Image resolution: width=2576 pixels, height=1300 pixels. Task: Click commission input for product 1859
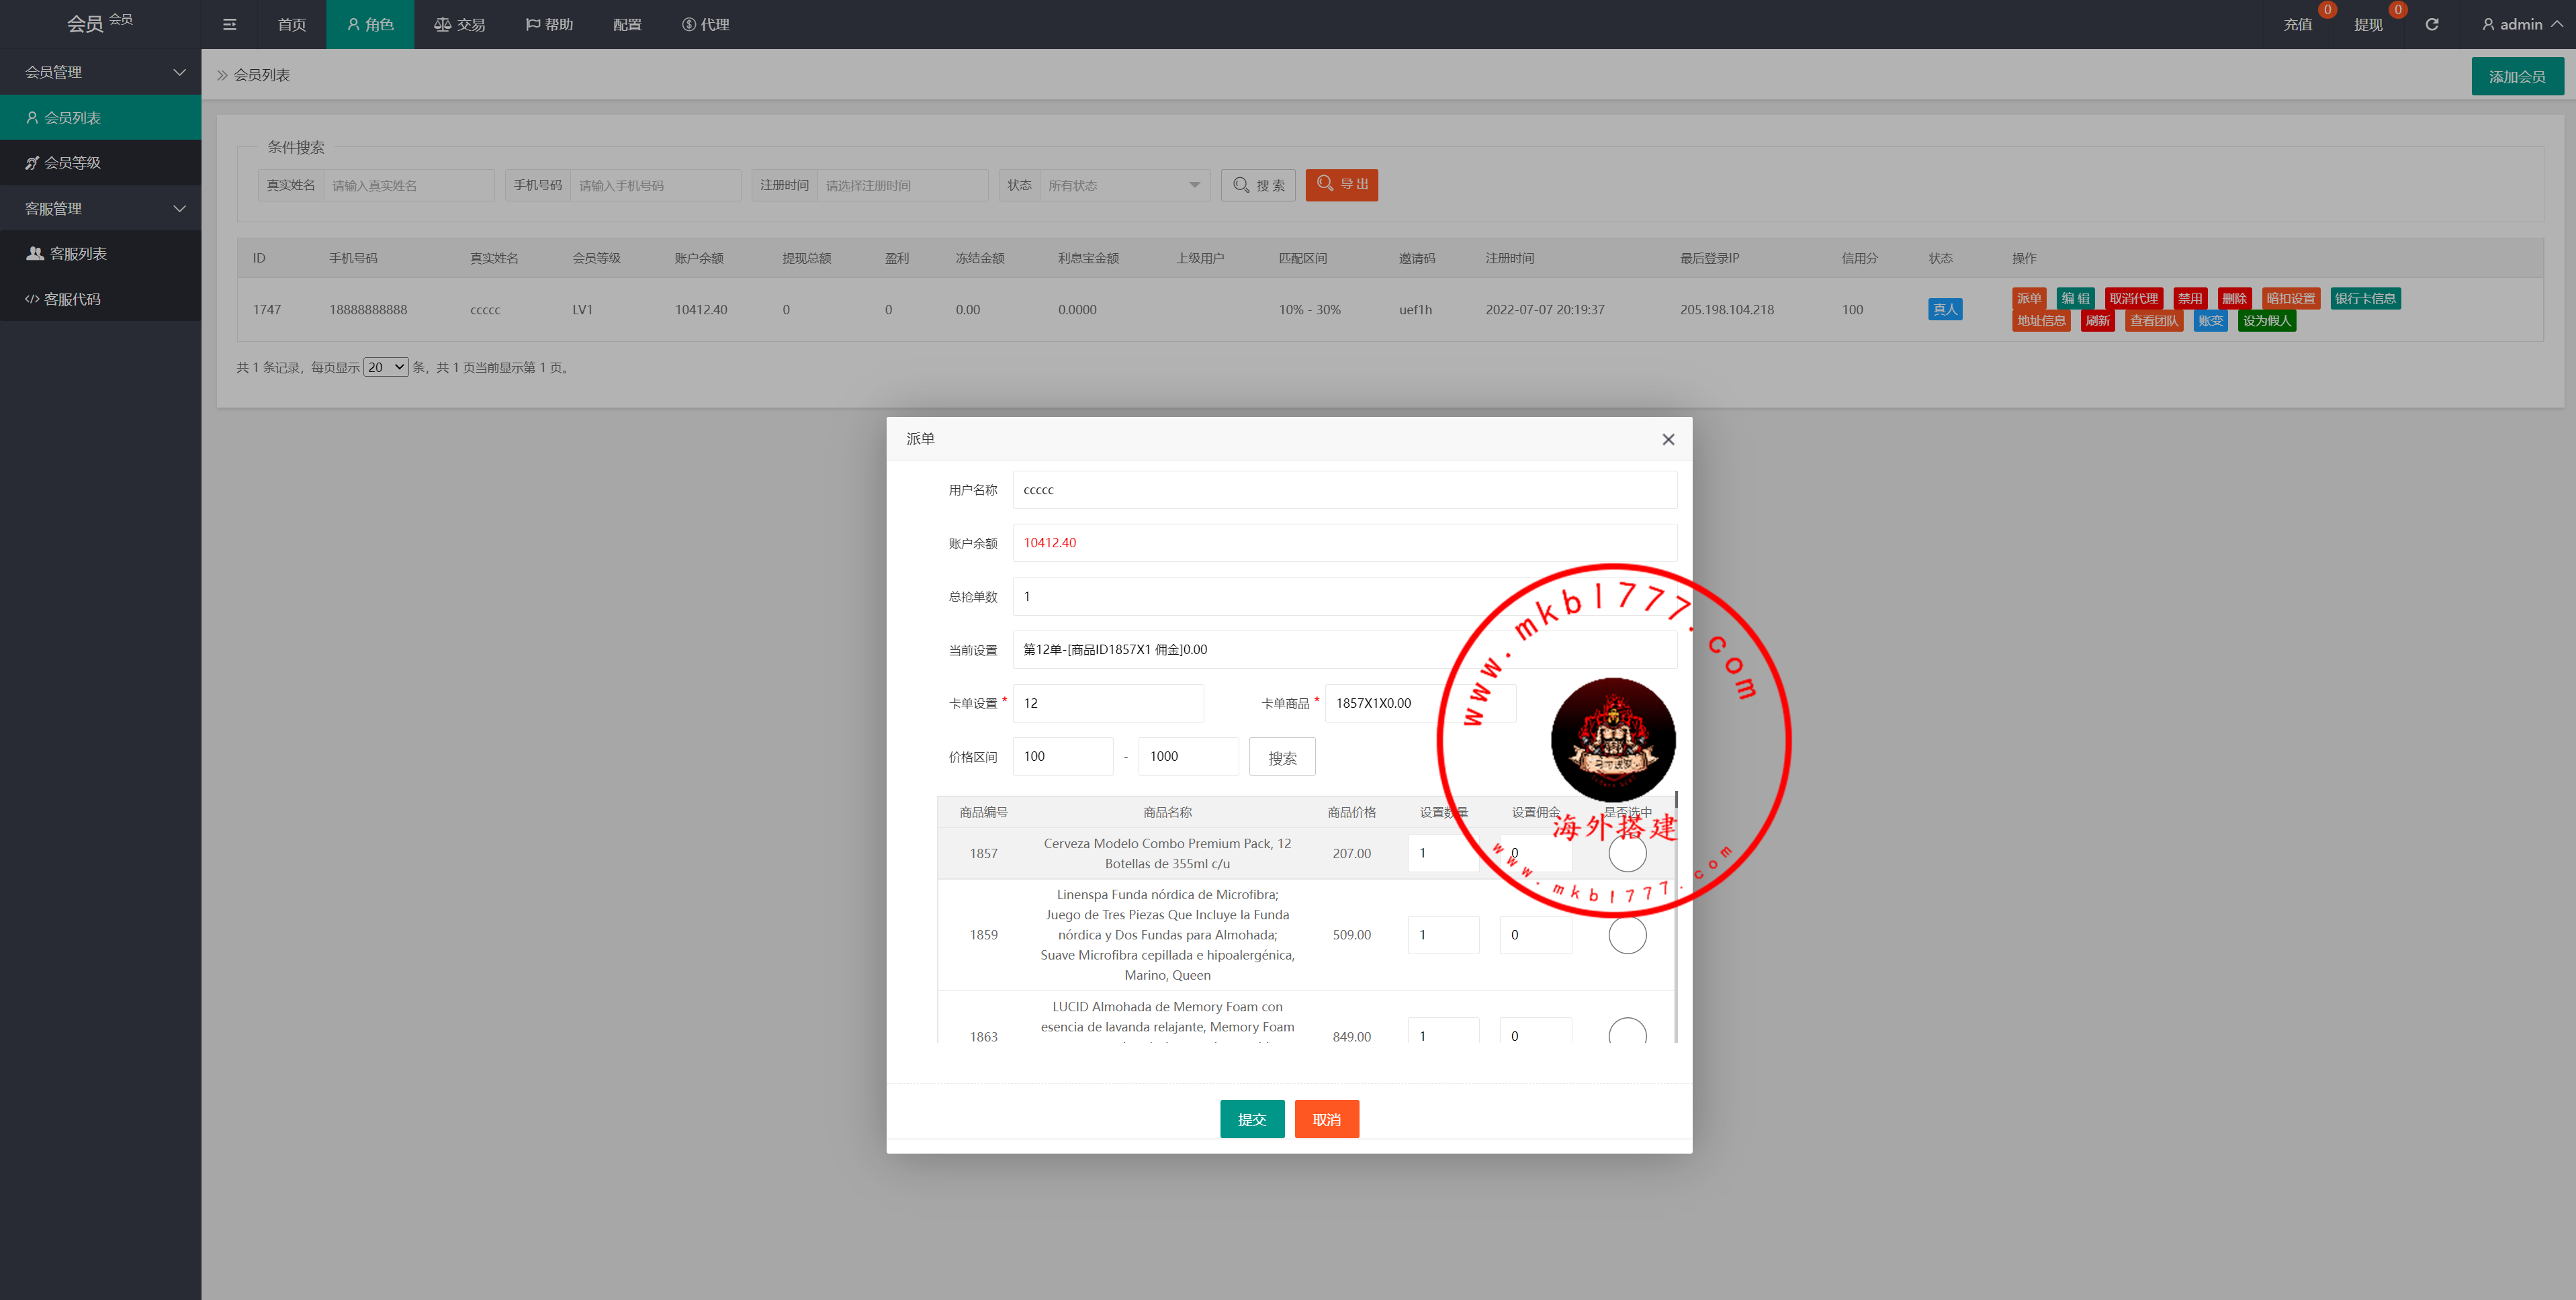(x=1535, y=934)
